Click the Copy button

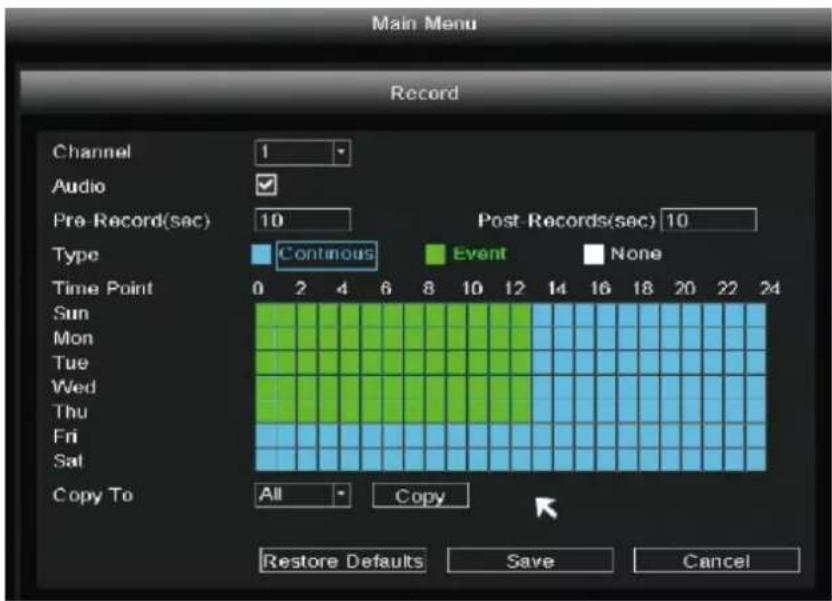[420, 495]
